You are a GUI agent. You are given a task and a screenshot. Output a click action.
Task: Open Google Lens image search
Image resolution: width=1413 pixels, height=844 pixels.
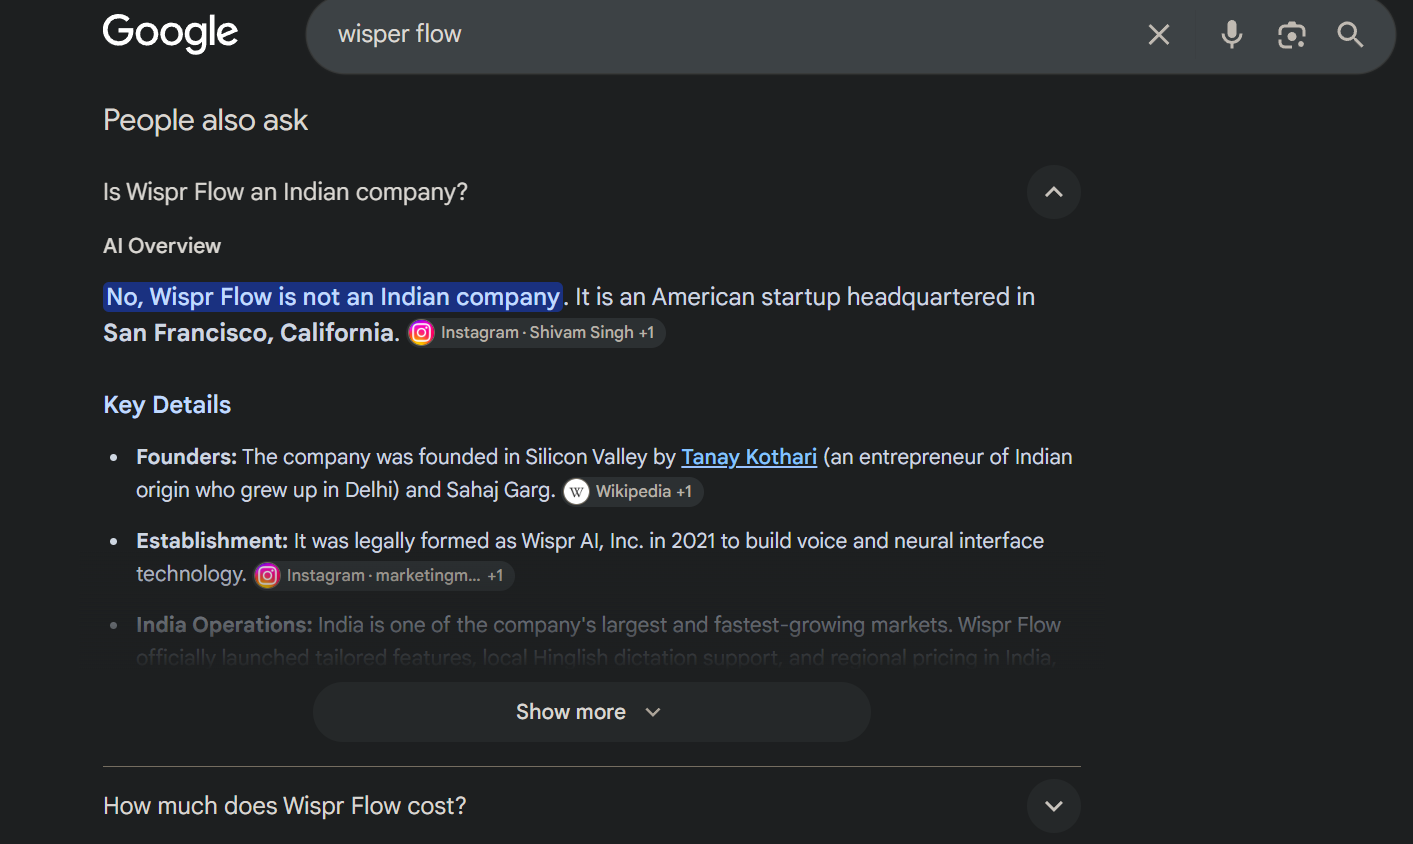[x=1292, y=35]
